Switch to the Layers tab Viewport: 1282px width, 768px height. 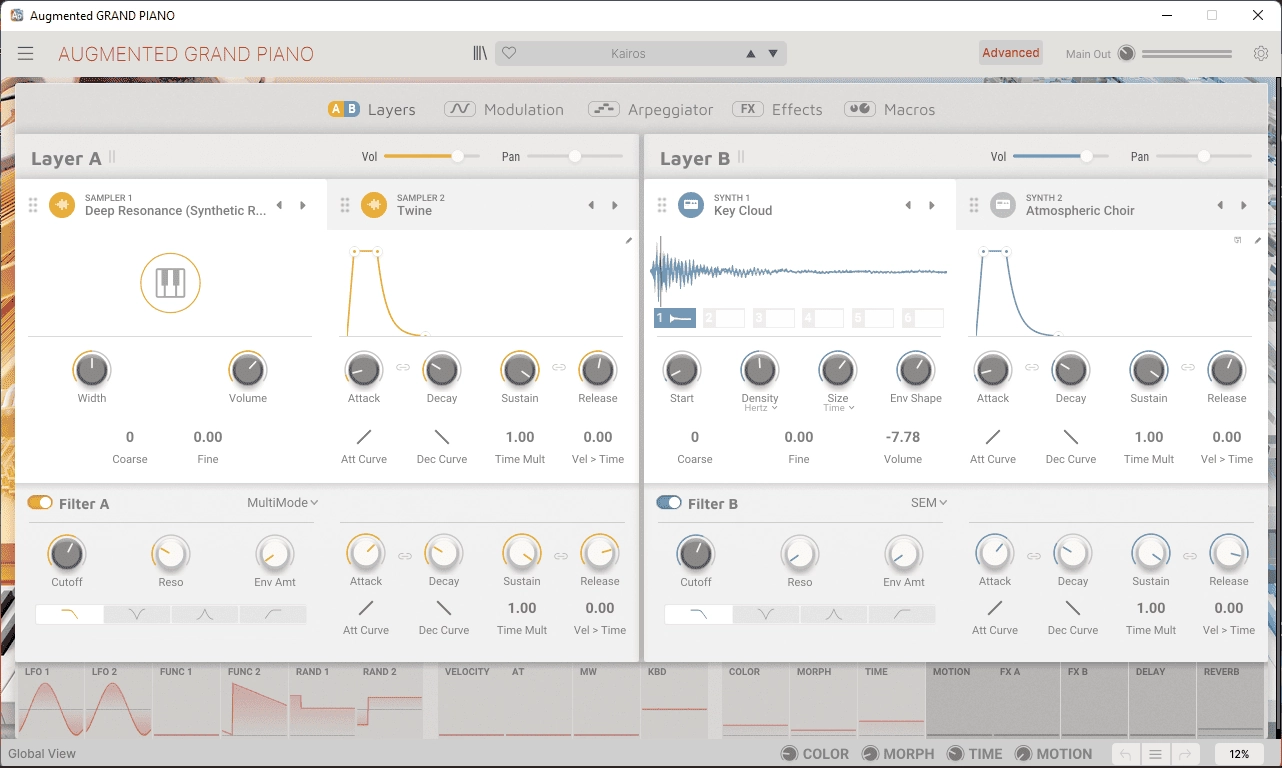pyautogui.click(x=372, y=110)
